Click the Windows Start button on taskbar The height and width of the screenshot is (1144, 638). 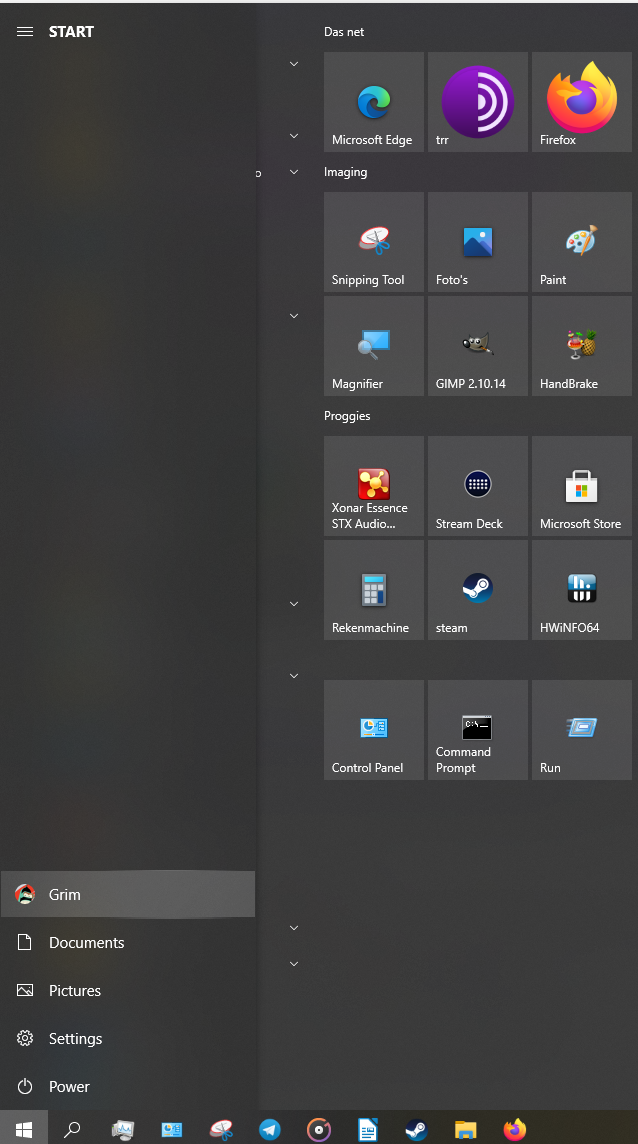coord(24,1129)
